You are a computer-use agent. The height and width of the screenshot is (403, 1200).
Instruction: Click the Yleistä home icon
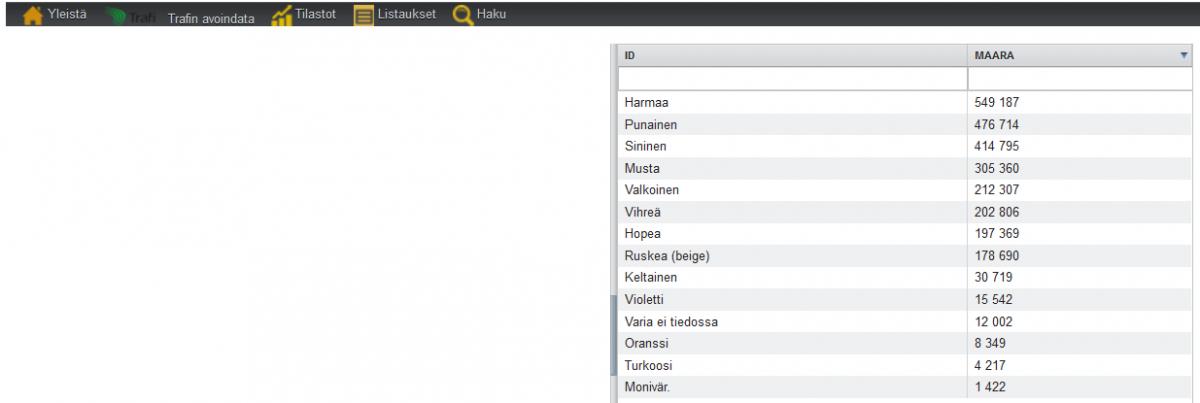click(32, 15)
